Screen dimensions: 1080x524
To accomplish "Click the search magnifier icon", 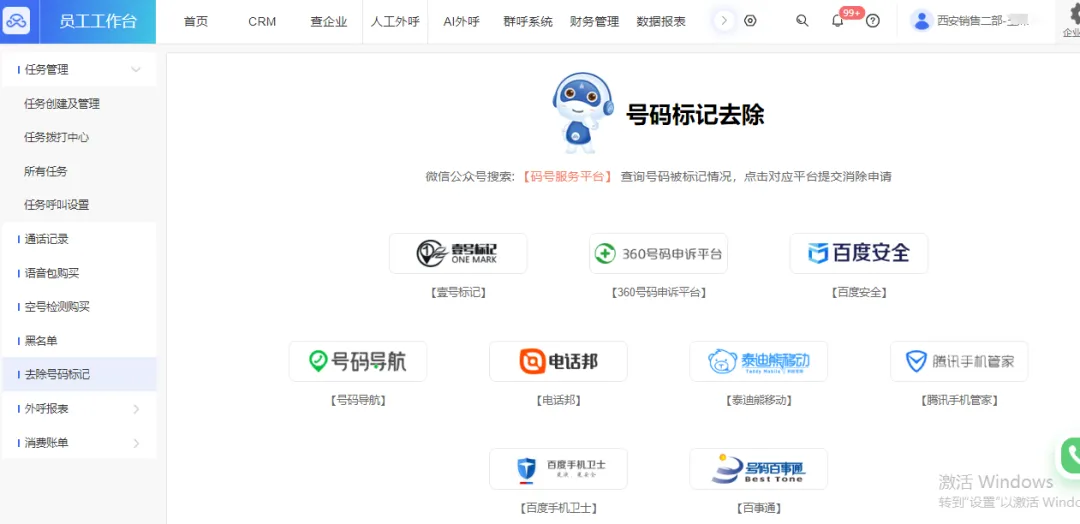I will click(x=802, y=21).
